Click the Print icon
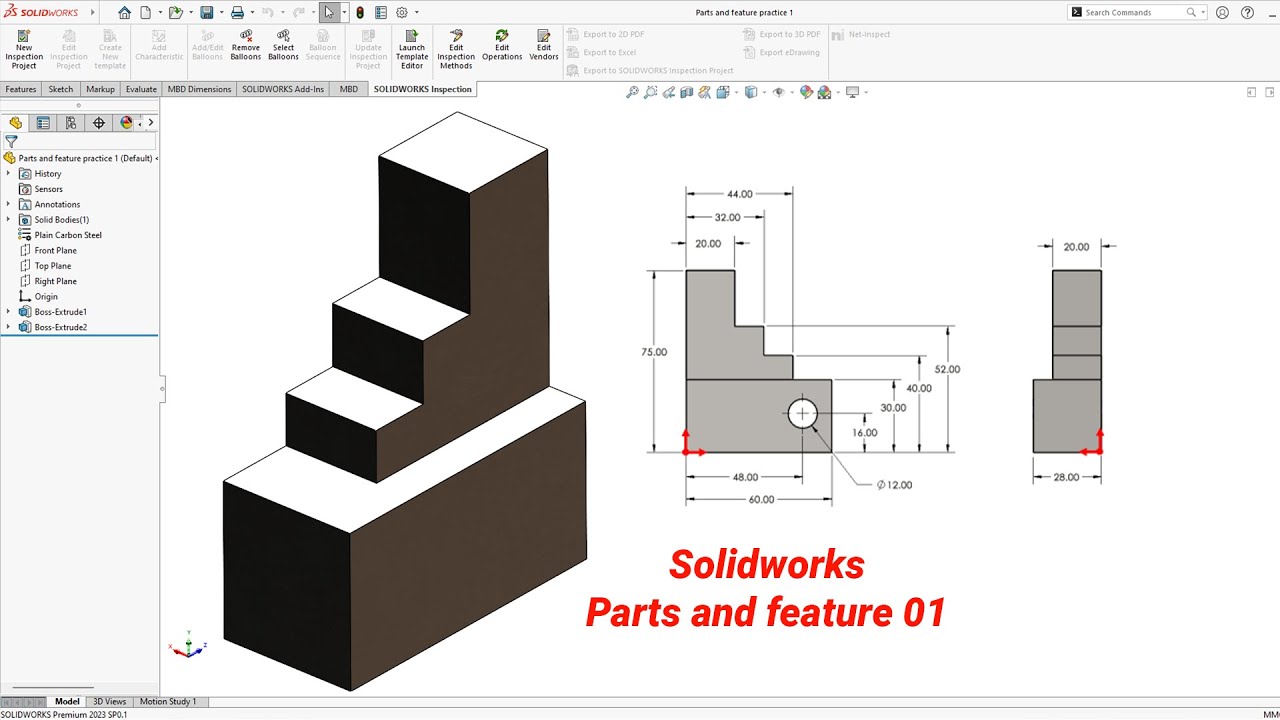Image resolution: width=1280 pixels, height=720 pixels. click(237, 13)
